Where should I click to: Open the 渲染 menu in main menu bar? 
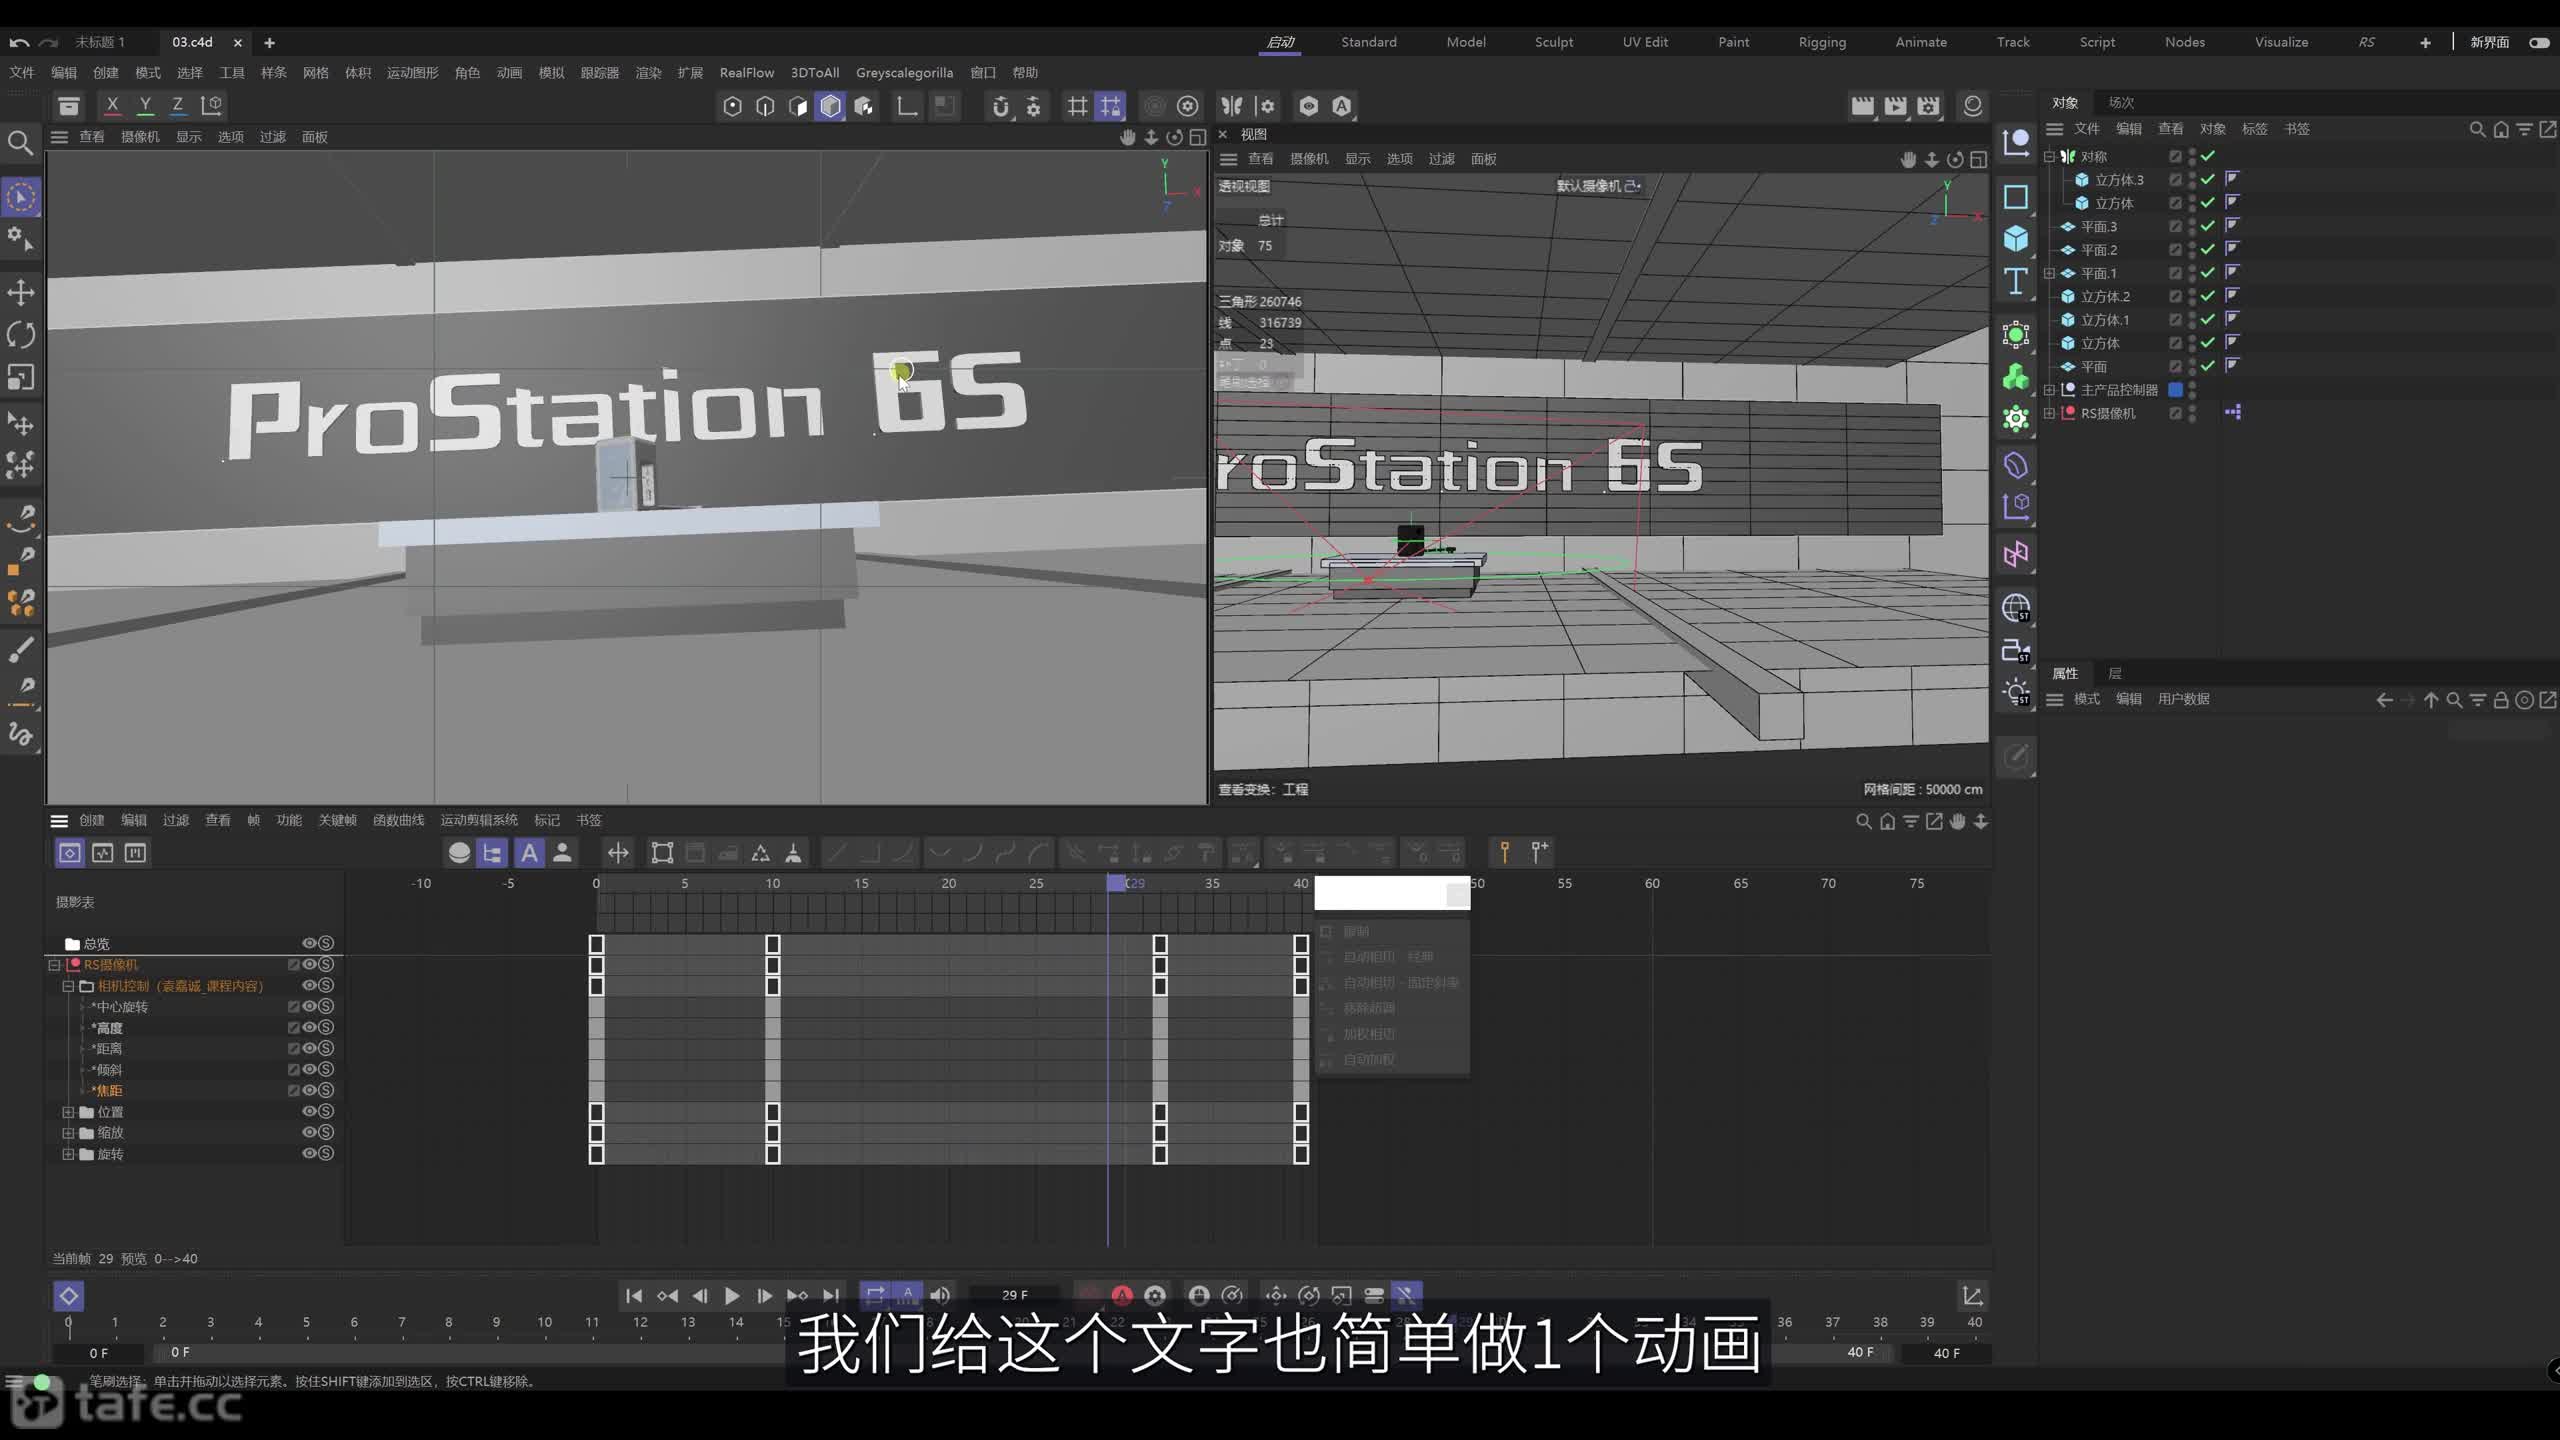tap(648, 73)
